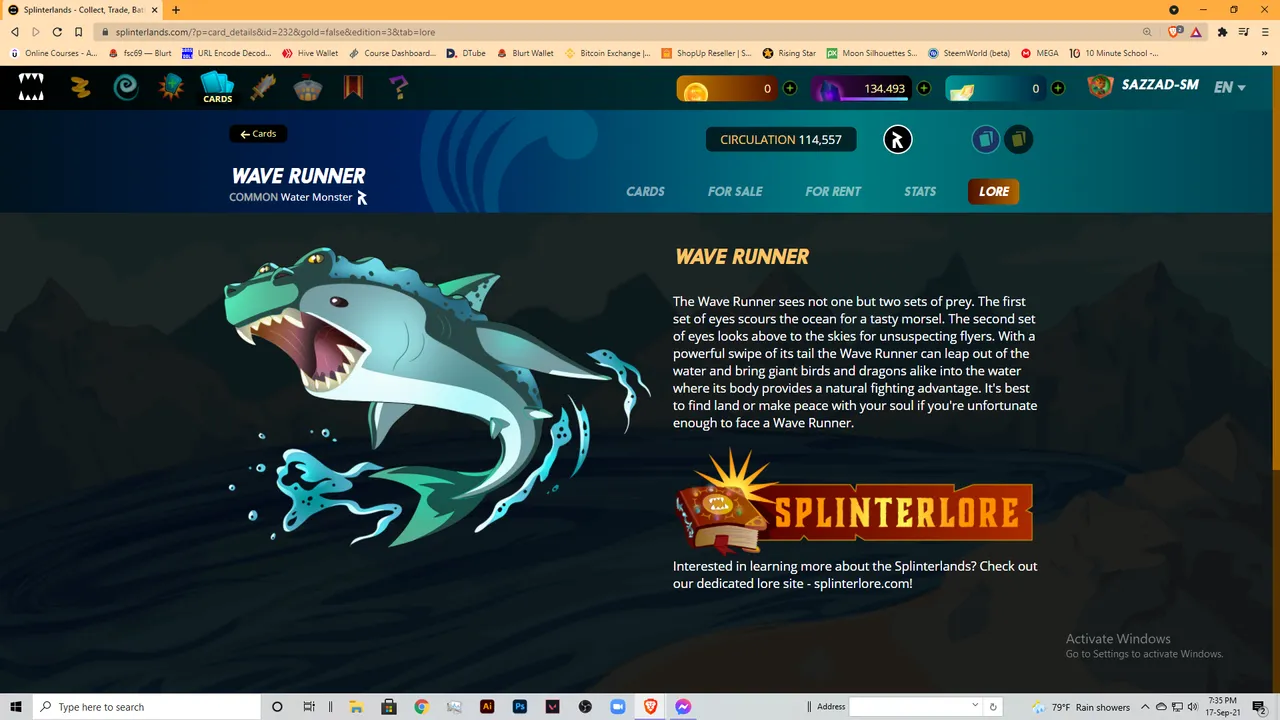Add credits with the plus beside the coin balance

(x=790, y=88)
